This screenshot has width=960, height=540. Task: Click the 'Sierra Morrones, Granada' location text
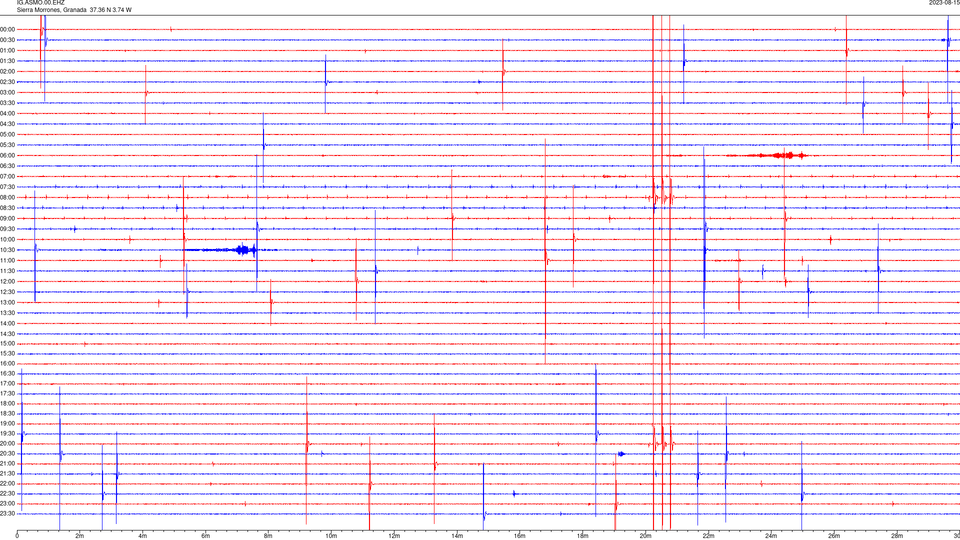[x=51, y=10]
